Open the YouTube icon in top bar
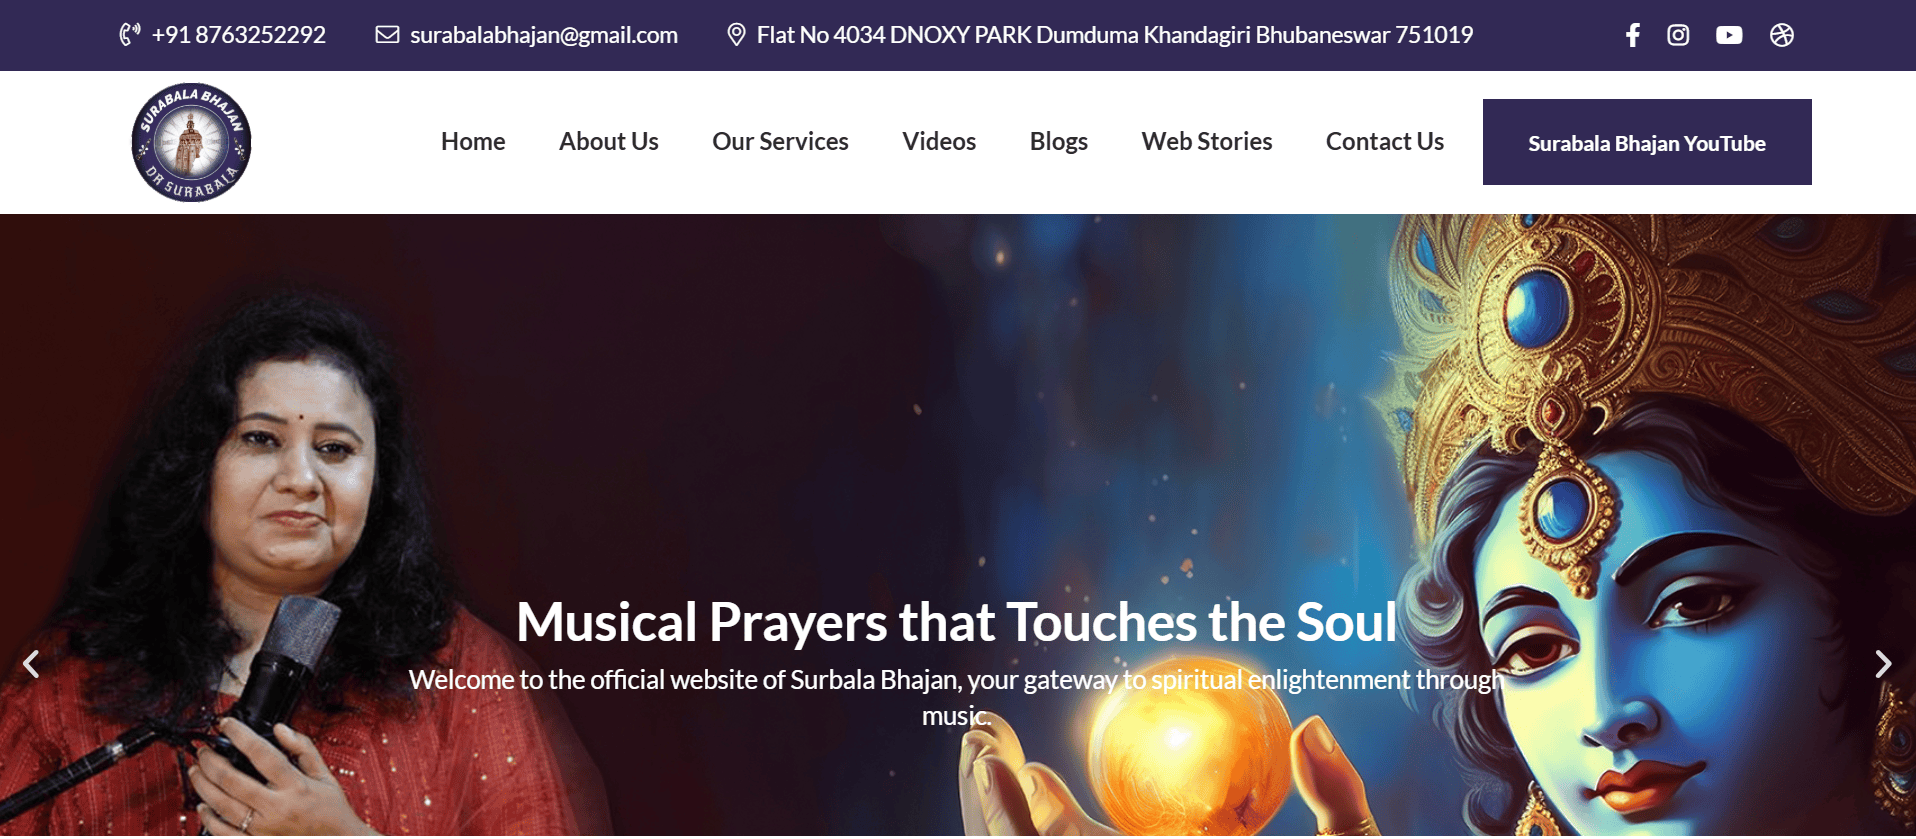 point(1729,35)
